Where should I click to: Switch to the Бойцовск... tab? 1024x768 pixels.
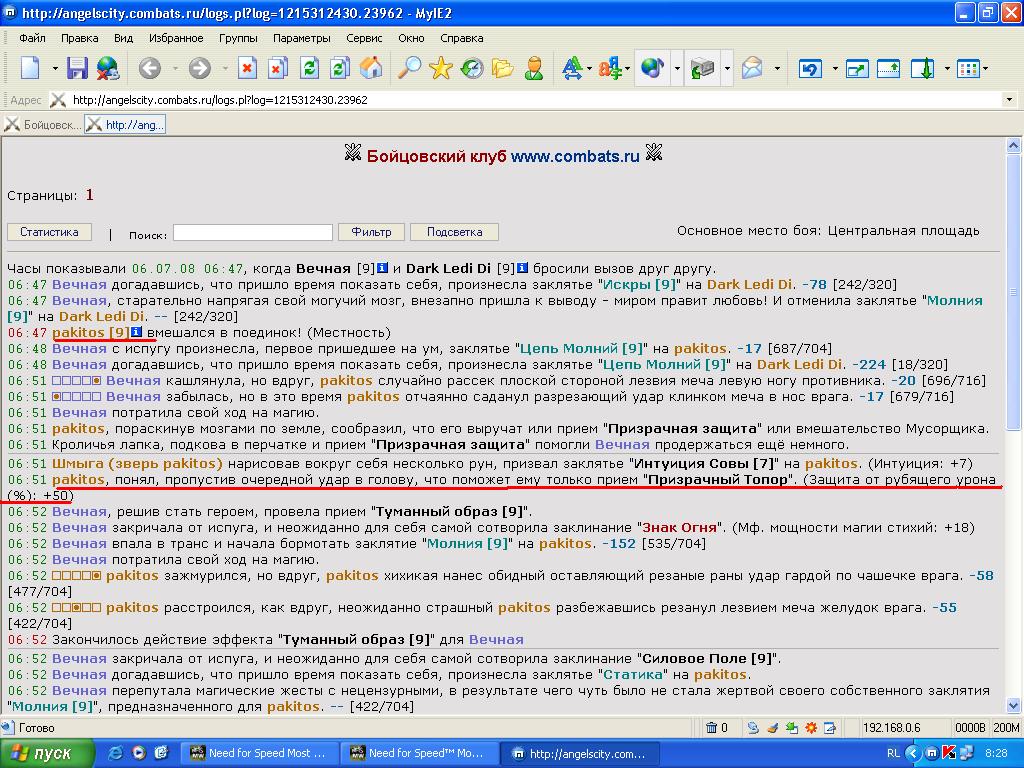pyautogui.click(x=43, y=125)
